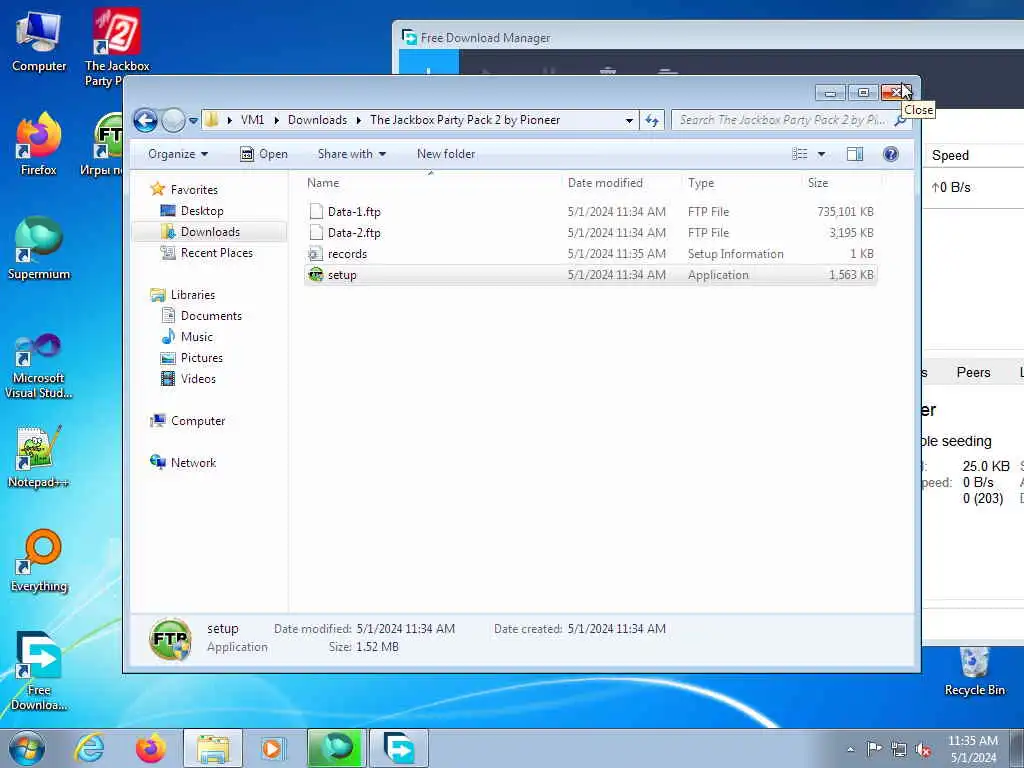Switch to Supermium taskbar button
The image size is (1024, 768).
coord(336,748)
